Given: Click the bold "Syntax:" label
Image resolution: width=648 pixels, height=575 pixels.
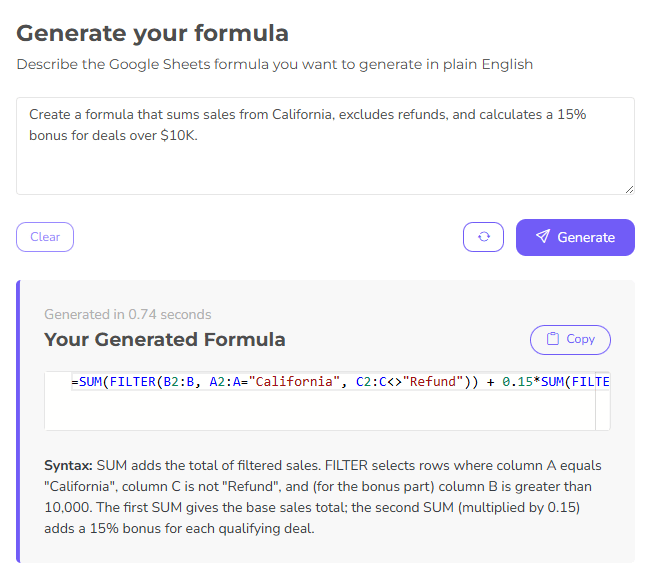Looking at the screenshot, I should click(x=68, y=466).
